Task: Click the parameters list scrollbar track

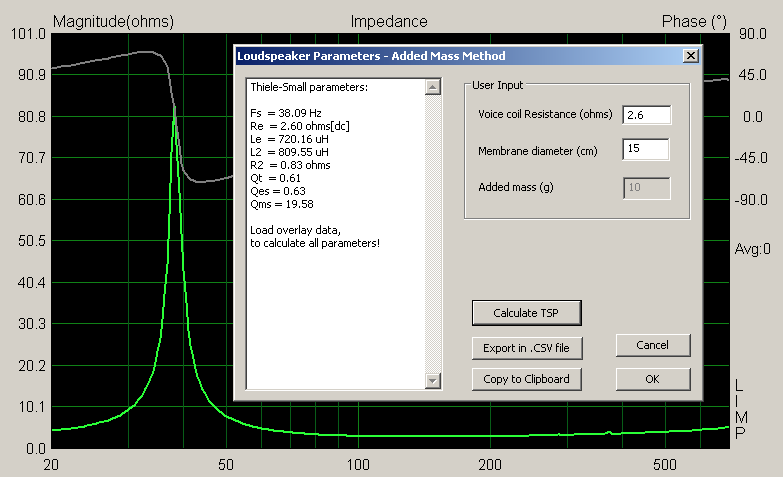Action: (432, 234)
